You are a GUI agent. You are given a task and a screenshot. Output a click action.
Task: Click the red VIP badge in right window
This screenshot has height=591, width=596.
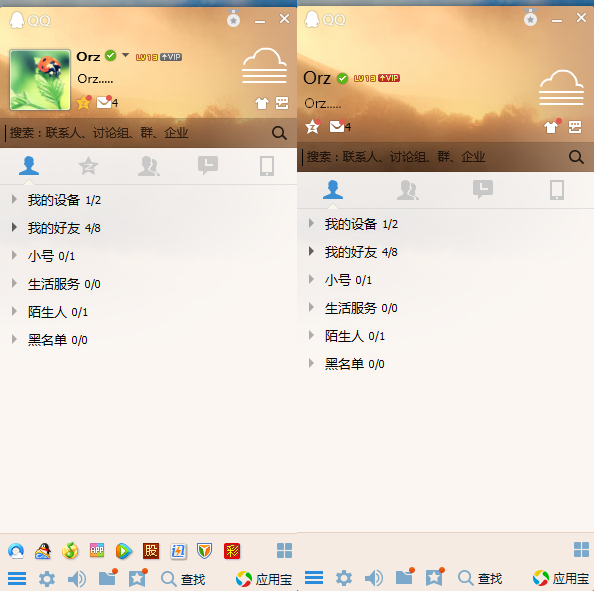click(389, 78)
